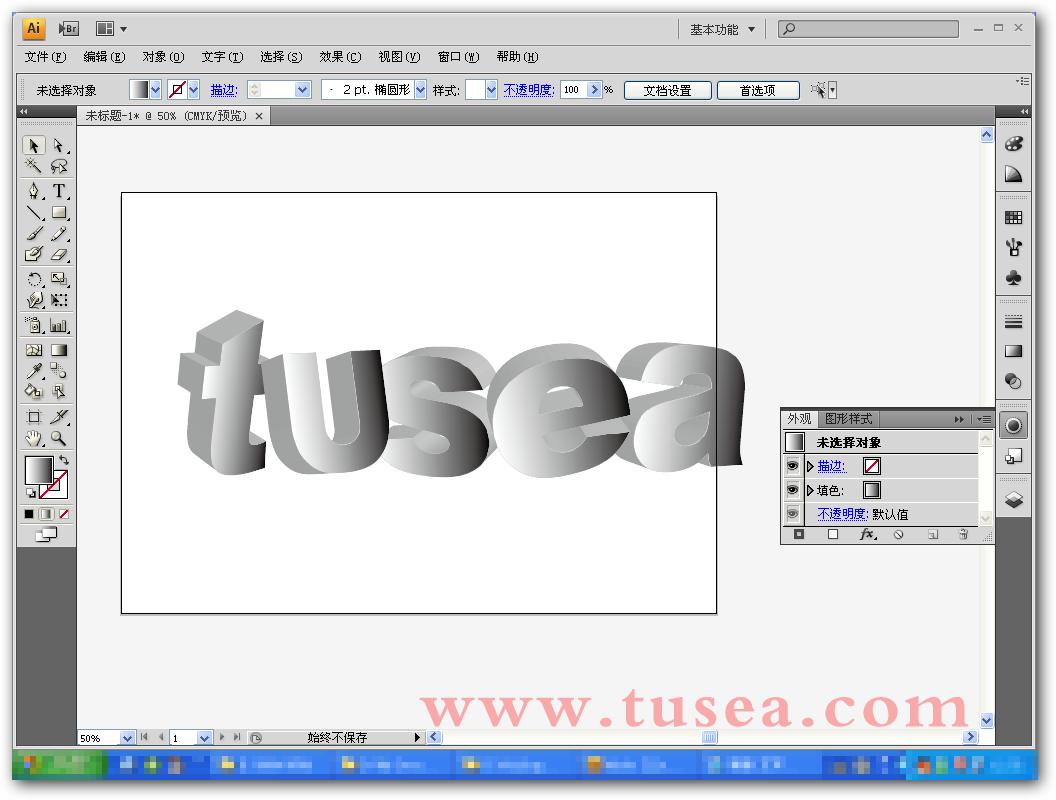
Task: Set paint mode to None
Action: click(x=63, y=514)
